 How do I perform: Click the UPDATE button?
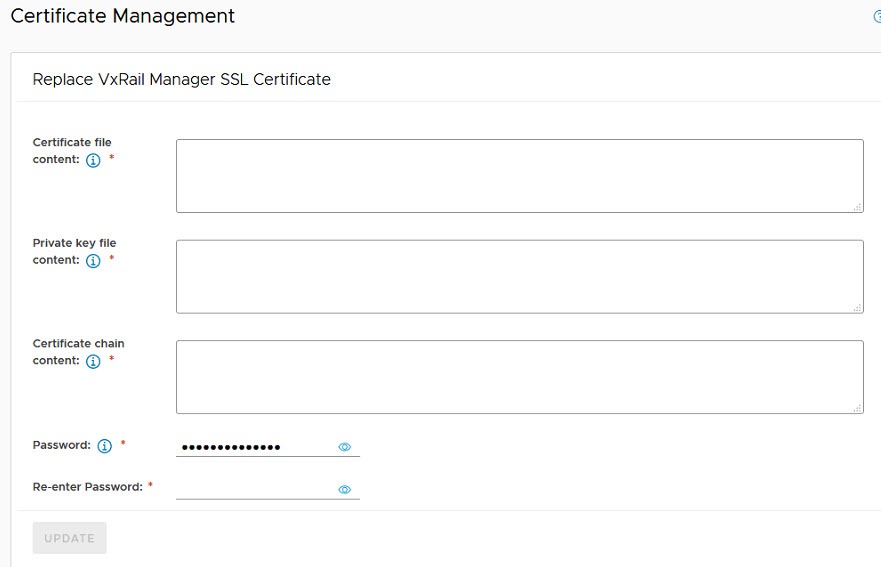pyautogui.click(x=69, y=538)
